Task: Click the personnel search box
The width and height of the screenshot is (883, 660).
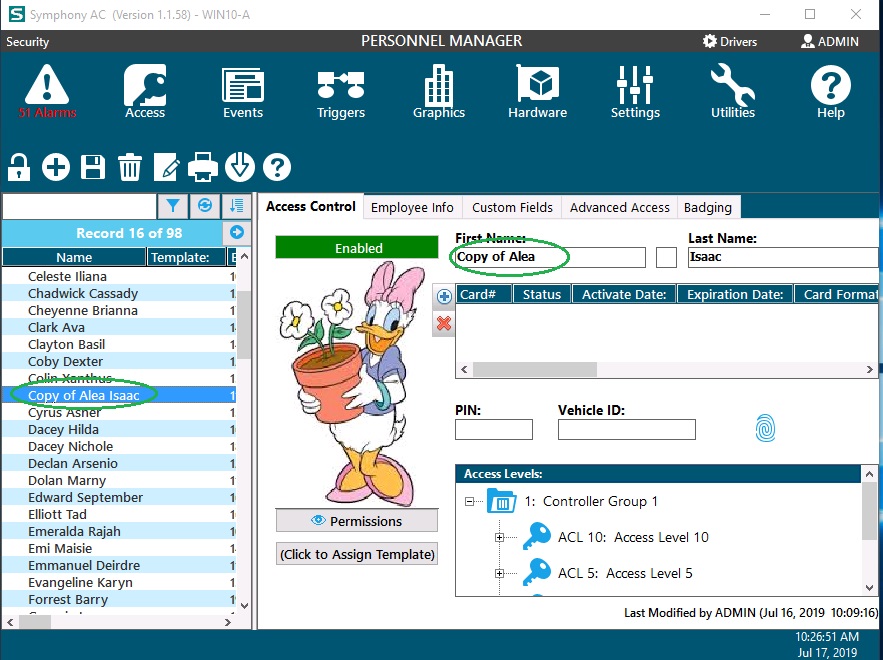Action: pyautogui.click(x=79, y=207)
